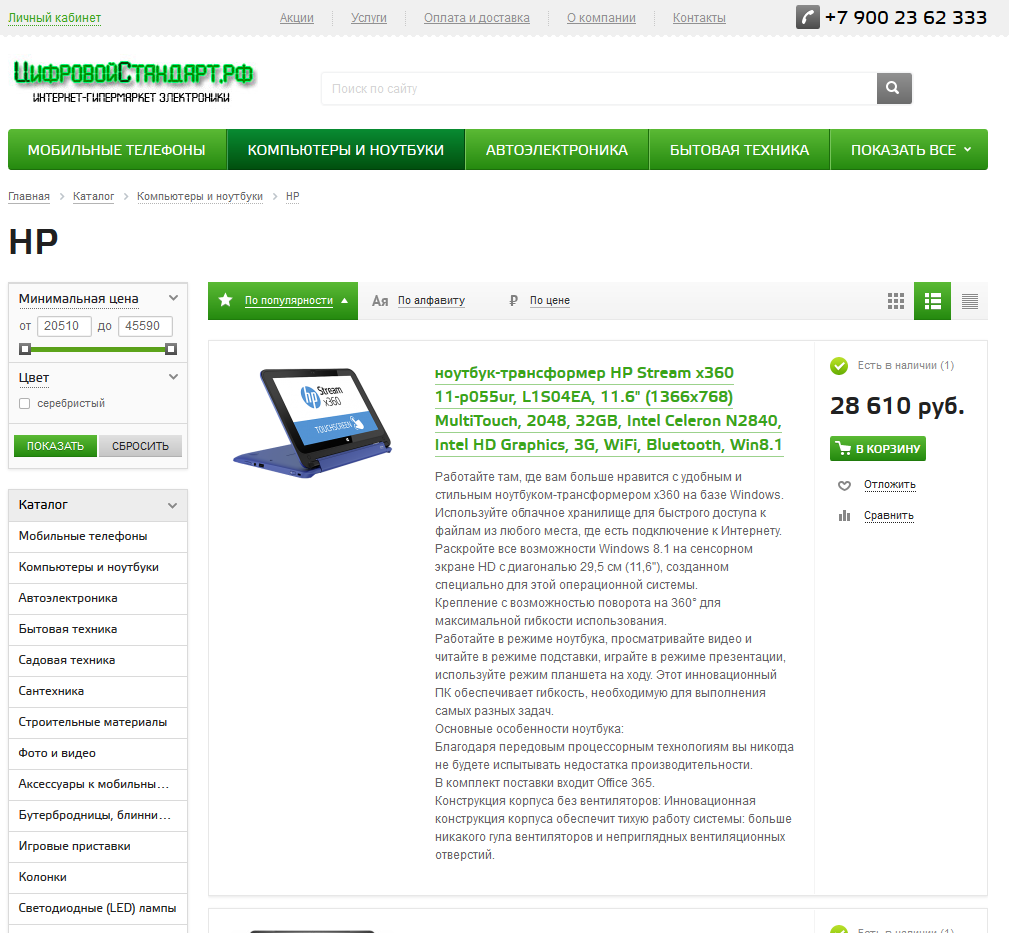This screenshot has height=933, width=1009.
Task: Open БЫТОВАЯ ТЕХНИКА menu
Action: click(739, 149)
